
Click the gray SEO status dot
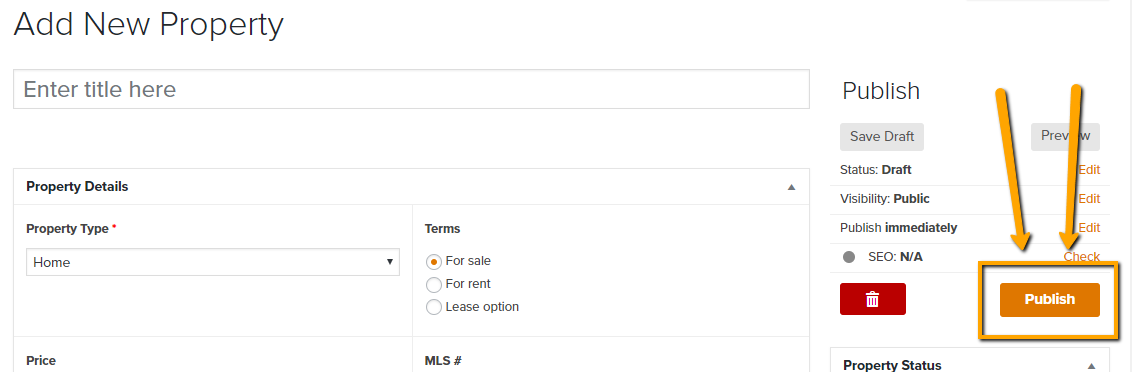coord(849,256)
